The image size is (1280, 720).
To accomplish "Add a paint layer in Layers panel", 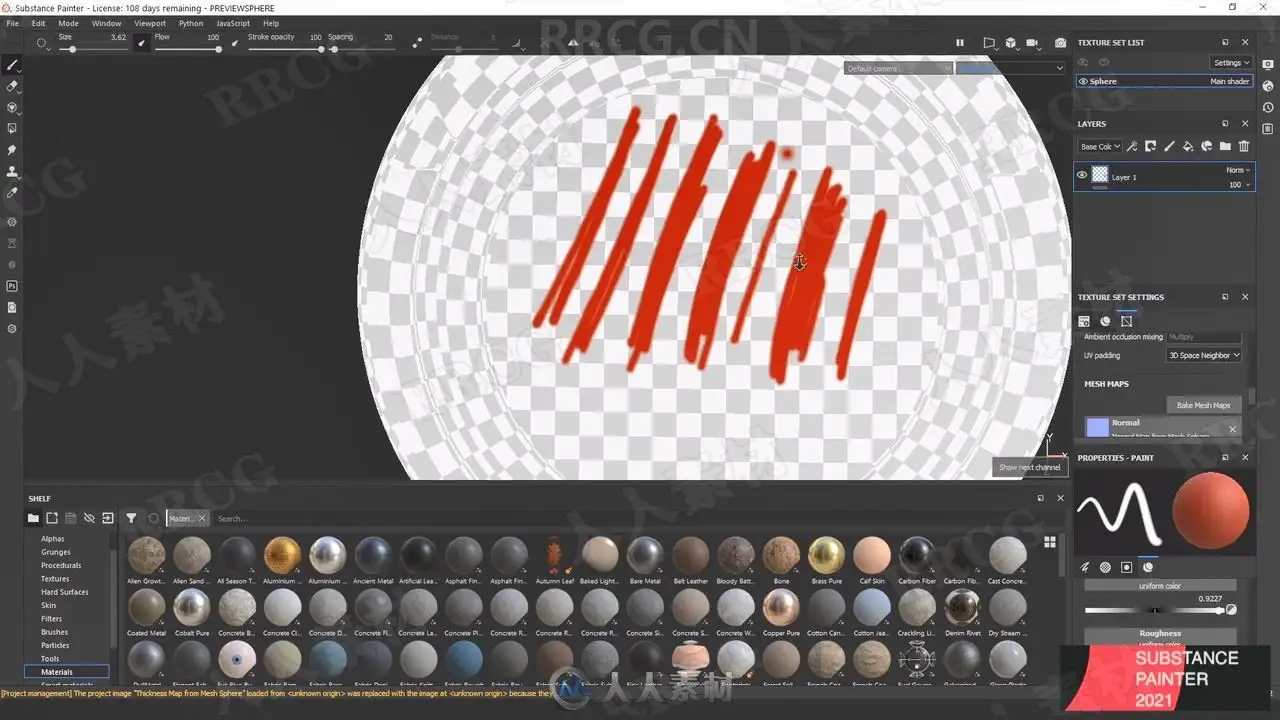I will (1169, 146).
